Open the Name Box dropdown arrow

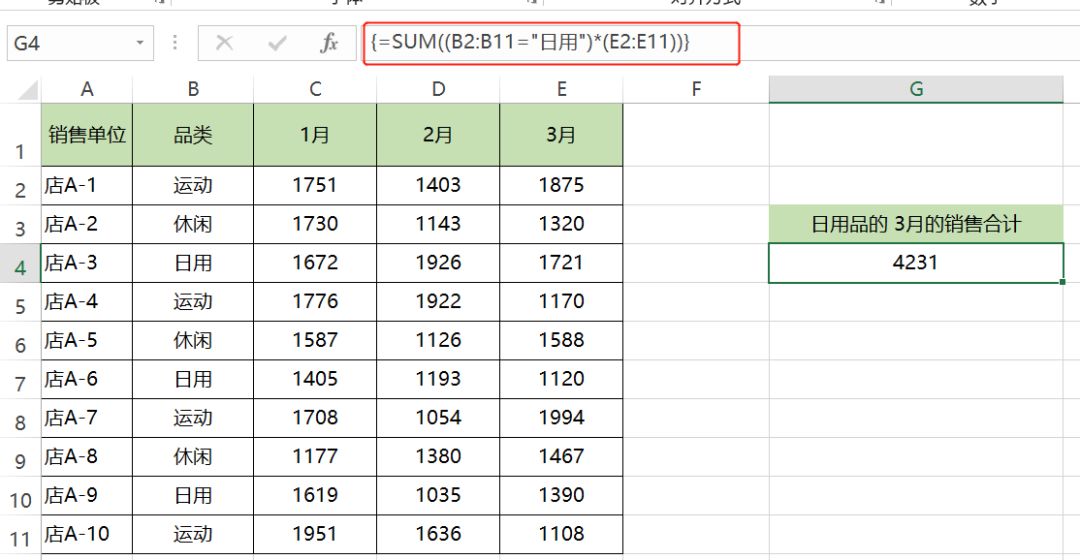point(139,44)
